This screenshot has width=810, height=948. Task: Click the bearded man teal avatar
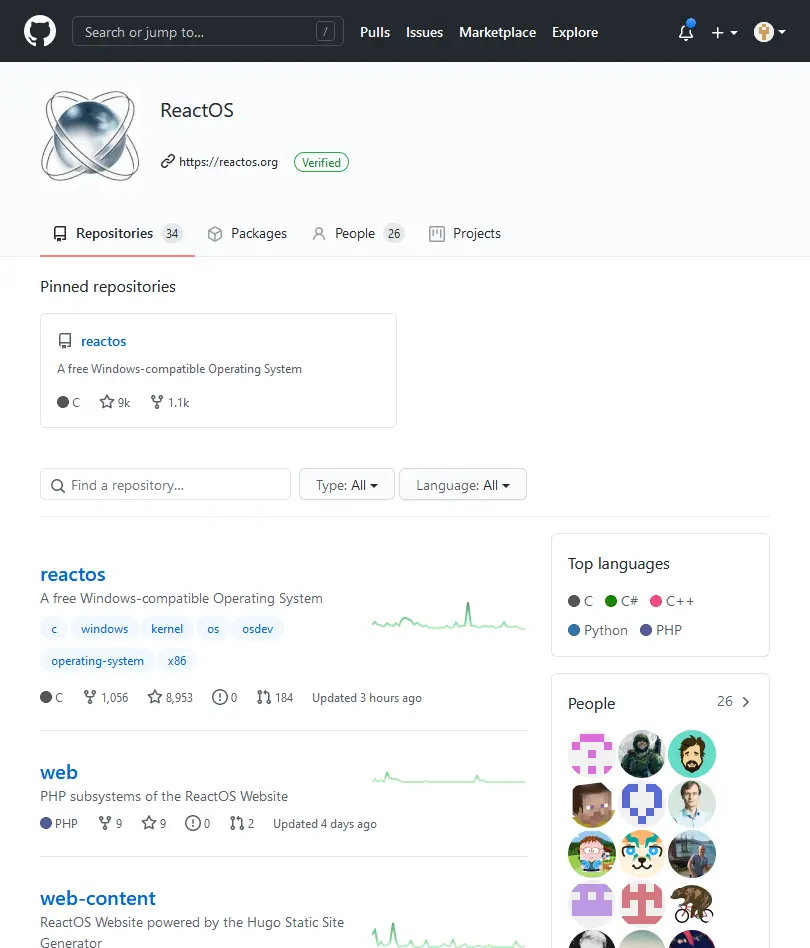pos(692,753)
